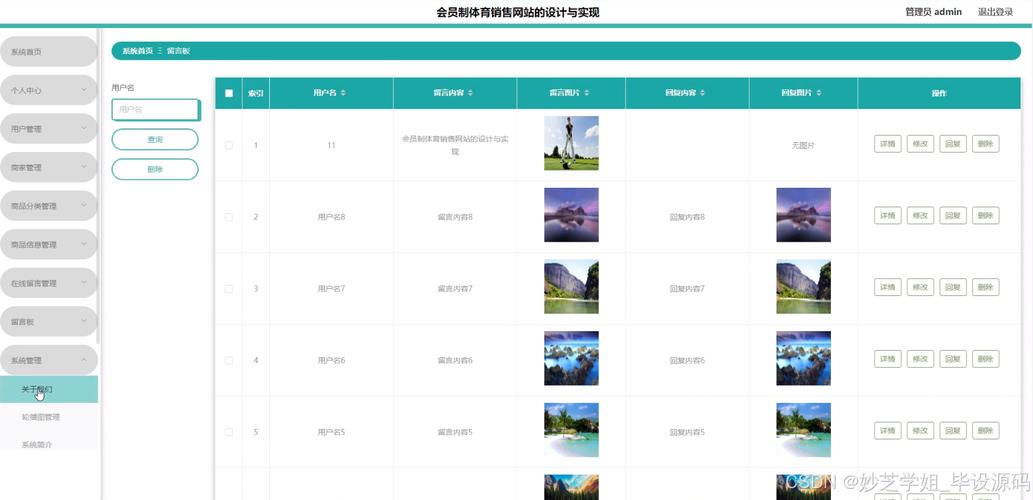This screenshot has height=500, width=1033.
Task: Sort table by 留言内容 column arrows
Action: tap(470, 94)
